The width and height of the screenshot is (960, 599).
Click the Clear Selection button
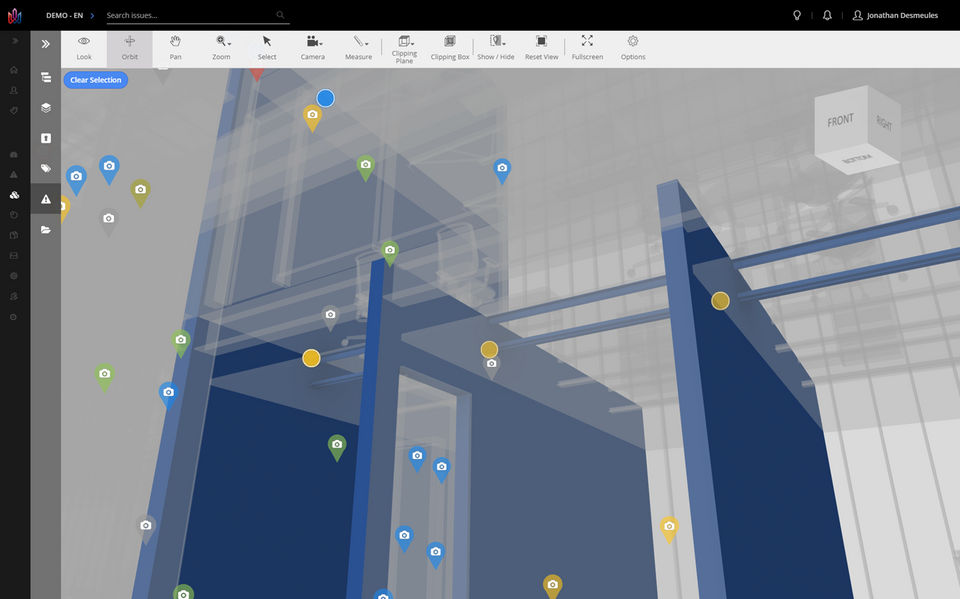click(x=96, y=80)
